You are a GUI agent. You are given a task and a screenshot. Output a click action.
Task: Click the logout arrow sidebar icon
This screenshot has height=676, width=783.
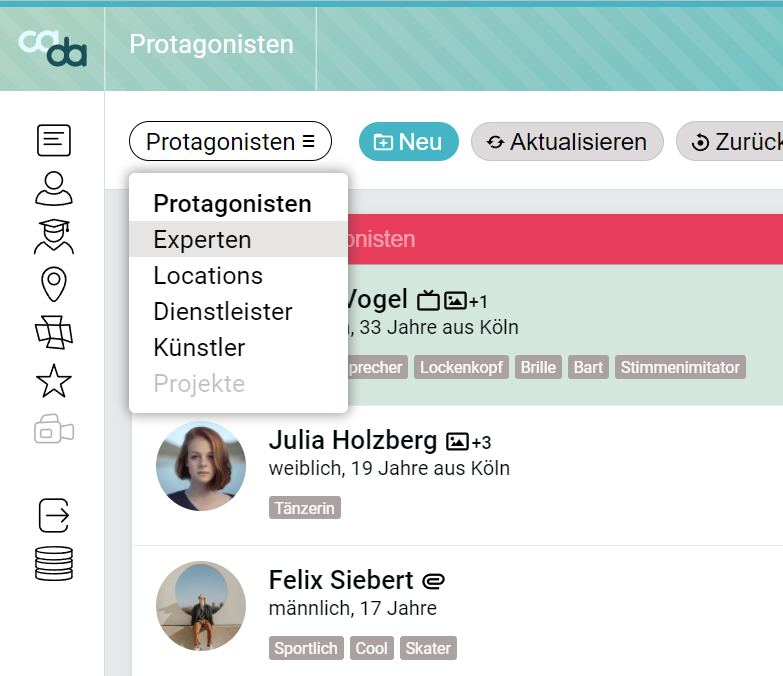tap(53, 516)
